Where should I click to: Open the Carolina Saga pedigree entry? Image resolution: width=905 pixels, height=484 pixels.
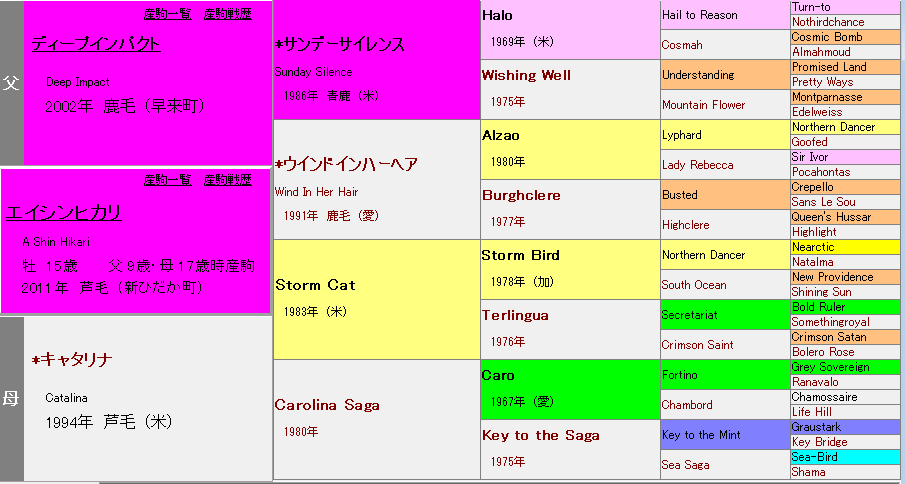[x=327, y=405]
